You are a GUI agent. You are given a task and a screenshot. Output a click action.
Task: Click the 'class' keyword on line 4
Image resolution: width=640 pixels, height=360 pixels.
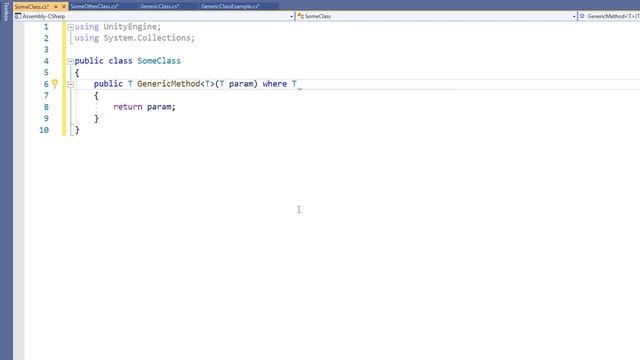click(120, 61)
